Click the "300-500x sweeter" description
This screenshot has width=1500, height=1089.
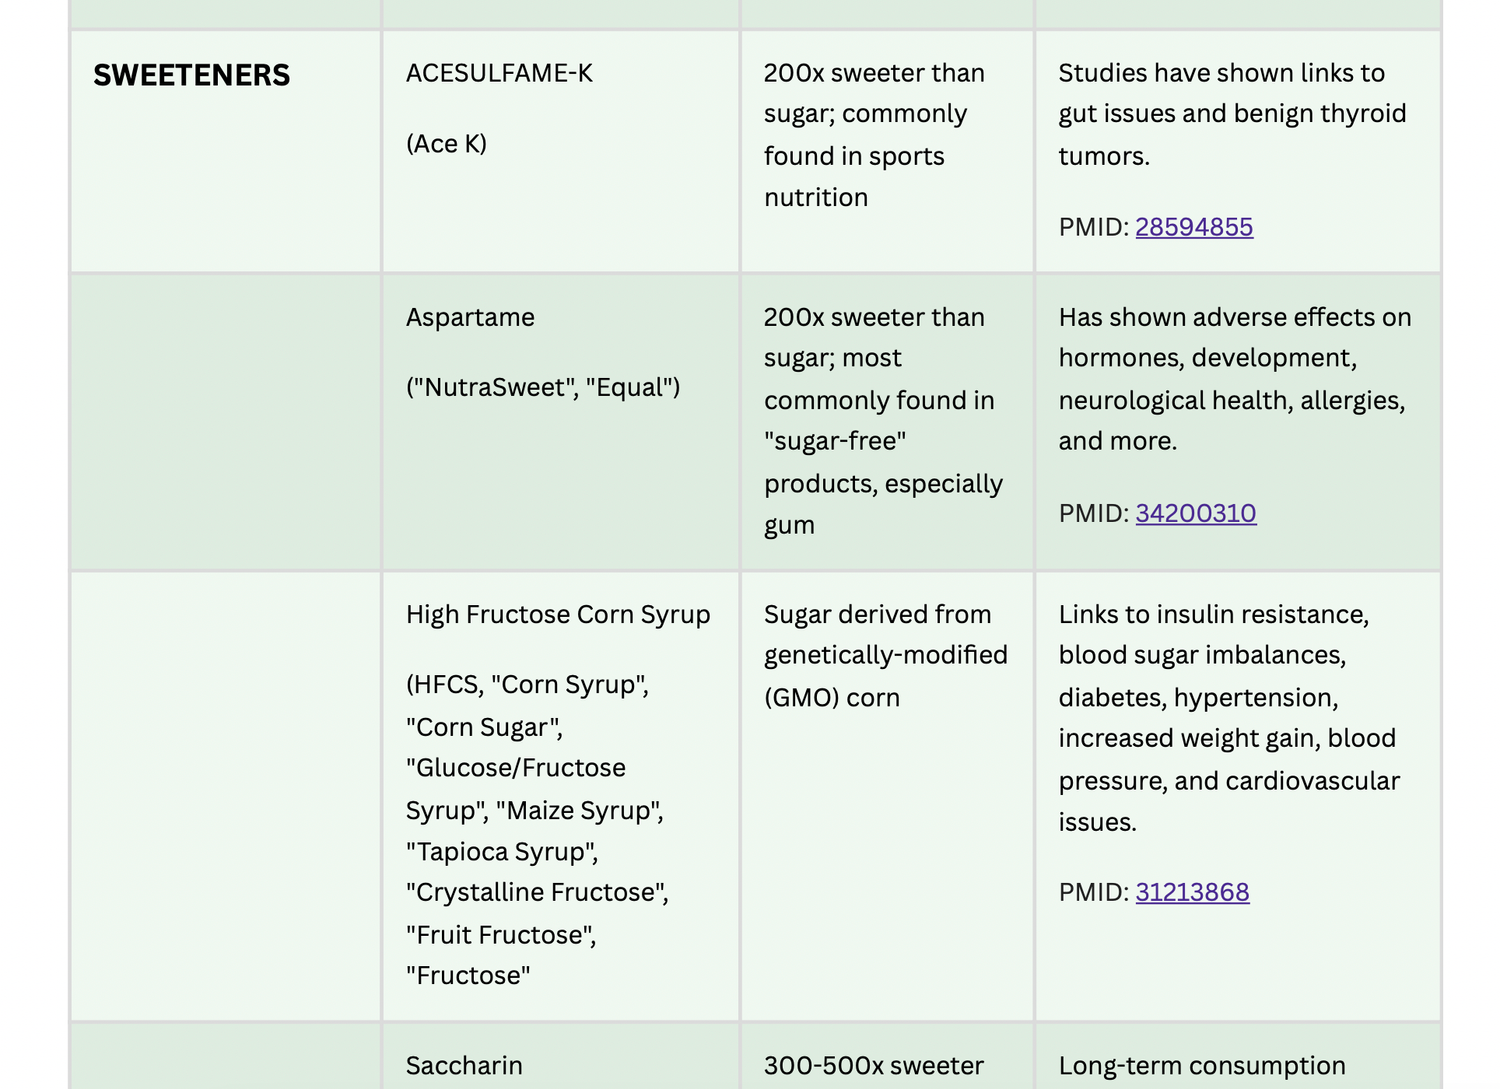click(x=873, y=1065)
